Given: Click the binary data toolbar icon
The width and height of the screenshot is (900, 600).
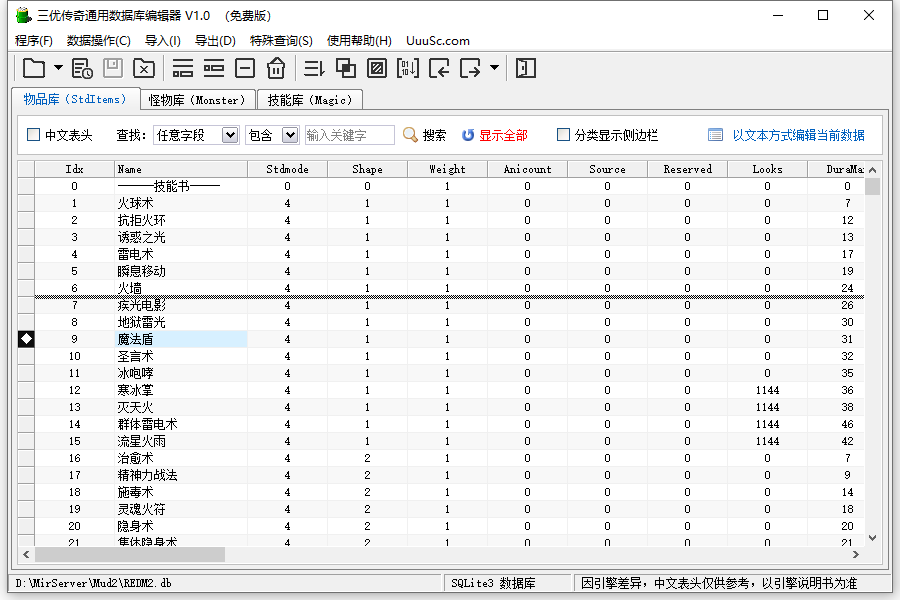Looking at the screenshot, I should (408, 68).
